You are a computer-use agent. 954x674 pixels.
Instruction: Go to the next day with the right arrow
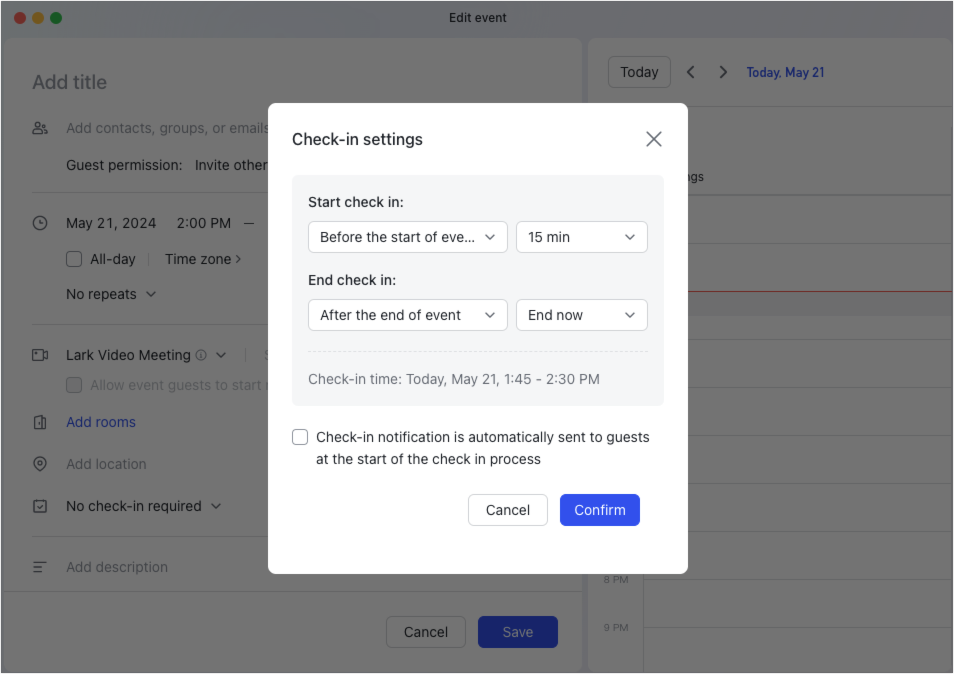722,71
